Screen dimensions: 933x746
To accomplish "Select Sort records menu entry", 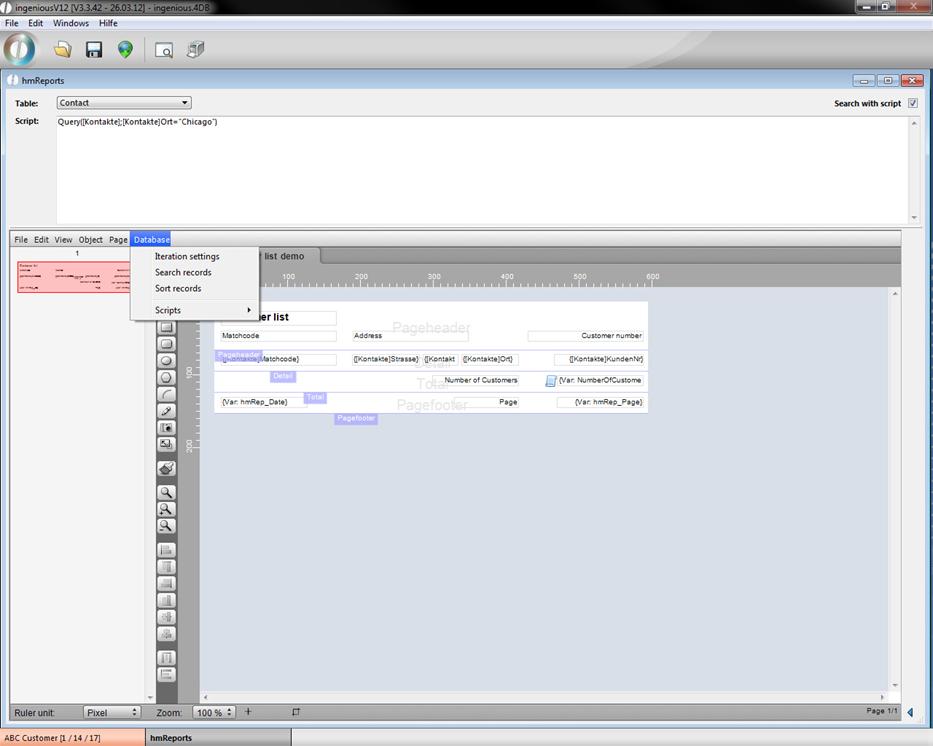I will [x=178, y=288].
